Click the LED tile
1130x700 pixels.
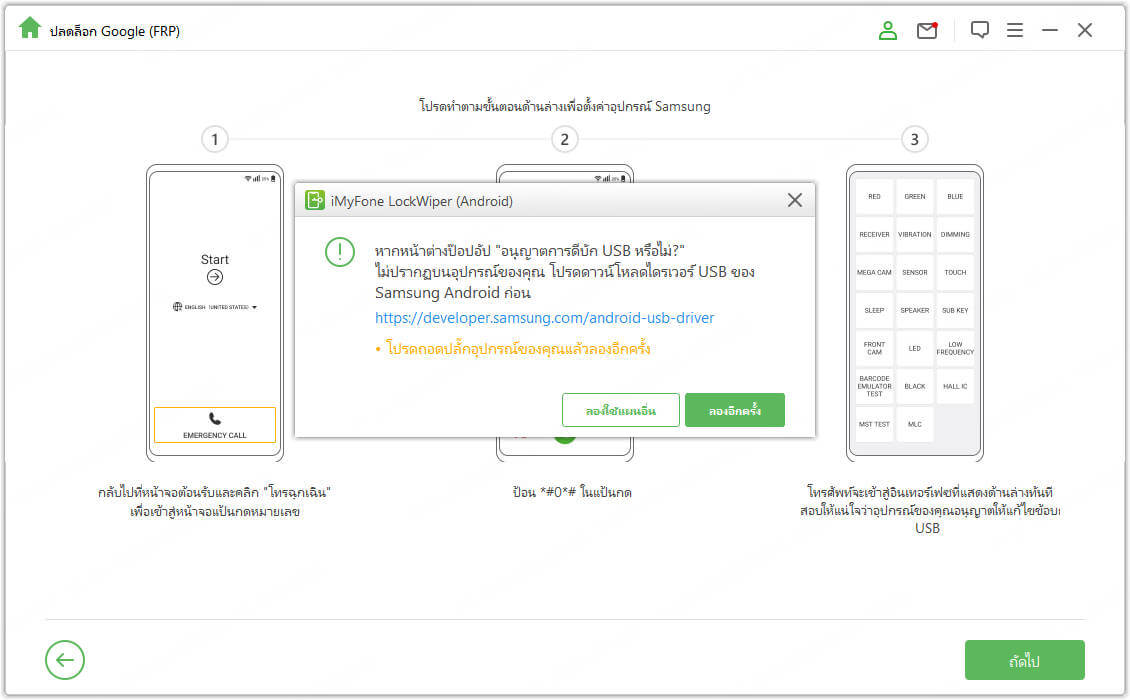click(915, 348)
